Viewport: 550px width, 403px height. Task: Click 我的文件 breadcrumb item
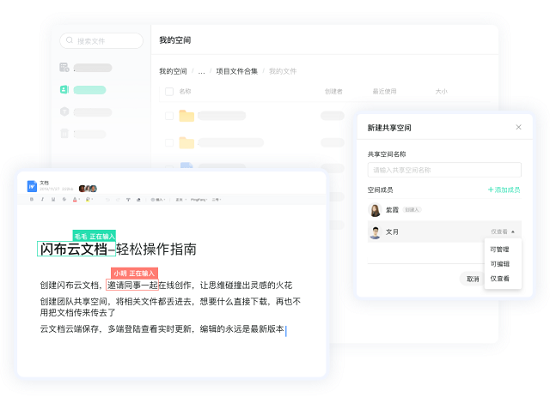pos(283,72)
